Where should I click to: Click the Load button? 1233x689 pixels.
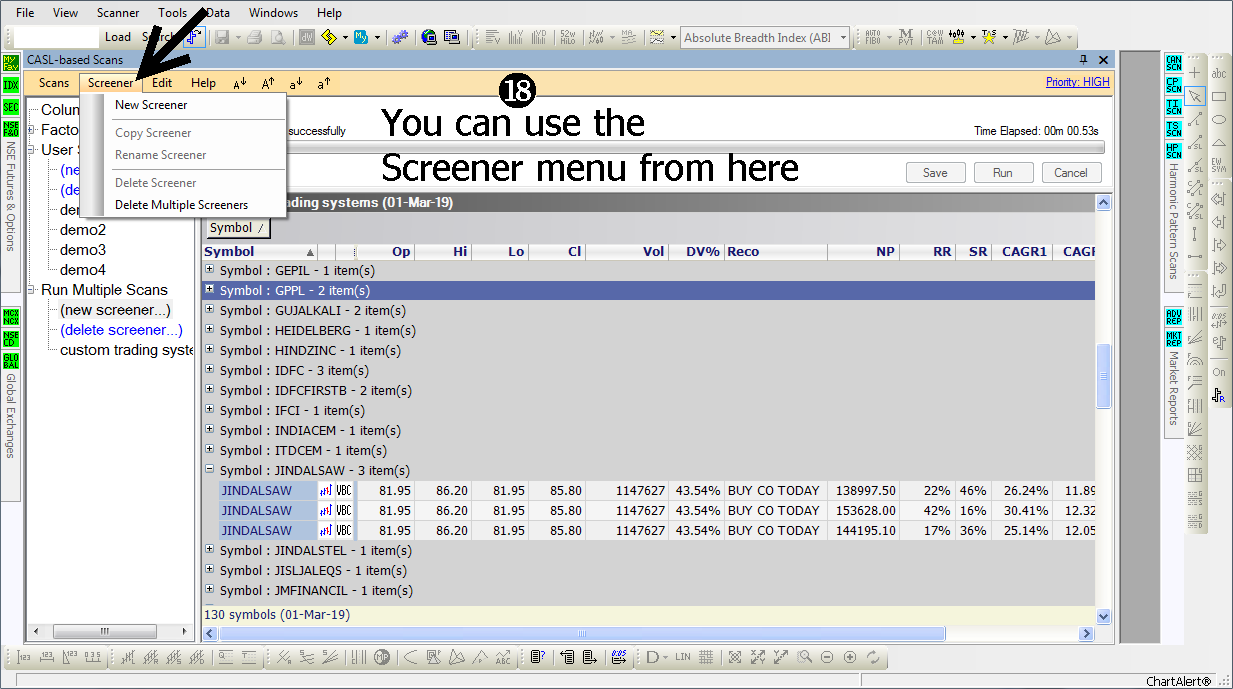pyautogui.click(x=118, y=37)
